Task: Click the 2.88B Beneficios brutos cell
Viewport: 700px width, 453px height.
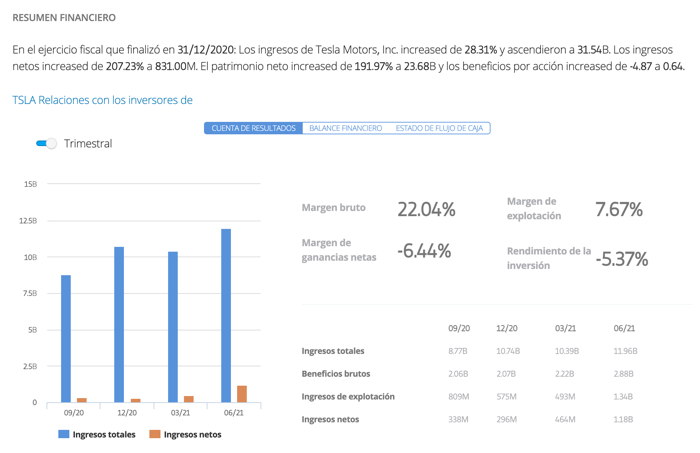Action: pyautogui.click(x=623, y=374)
